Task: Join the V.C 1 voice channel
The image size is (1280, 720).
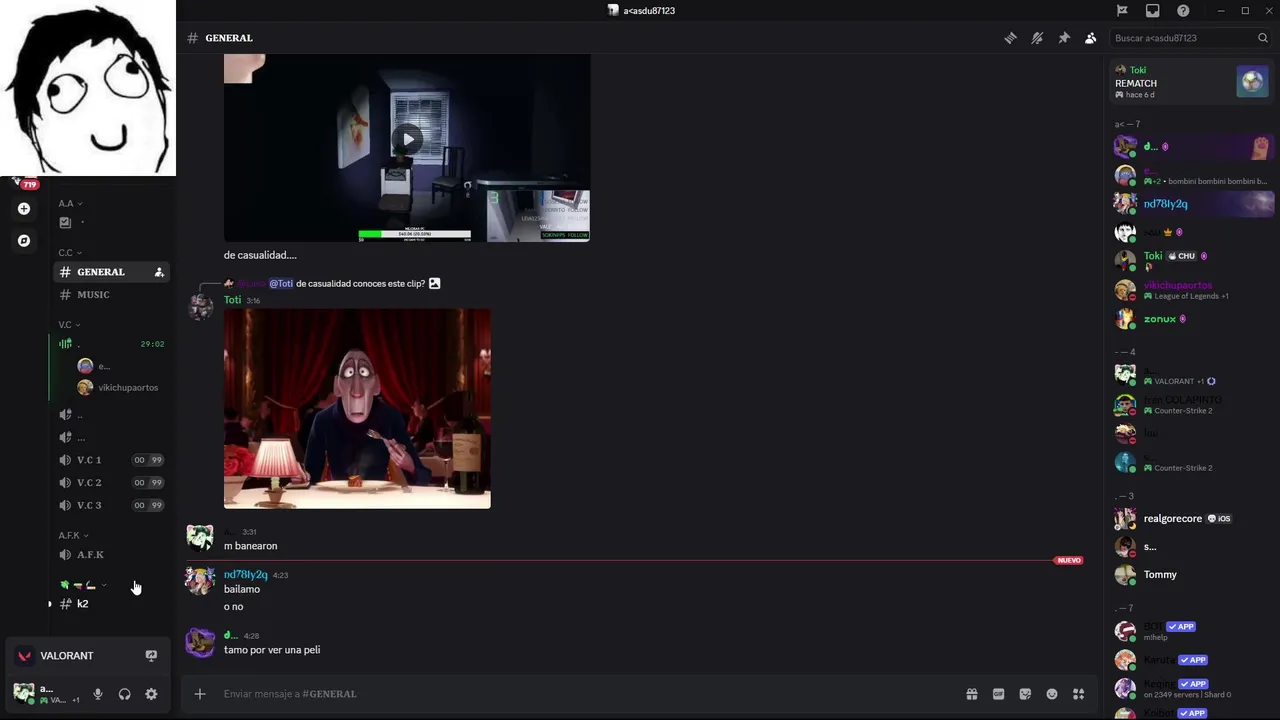Action: coord(111,460)
